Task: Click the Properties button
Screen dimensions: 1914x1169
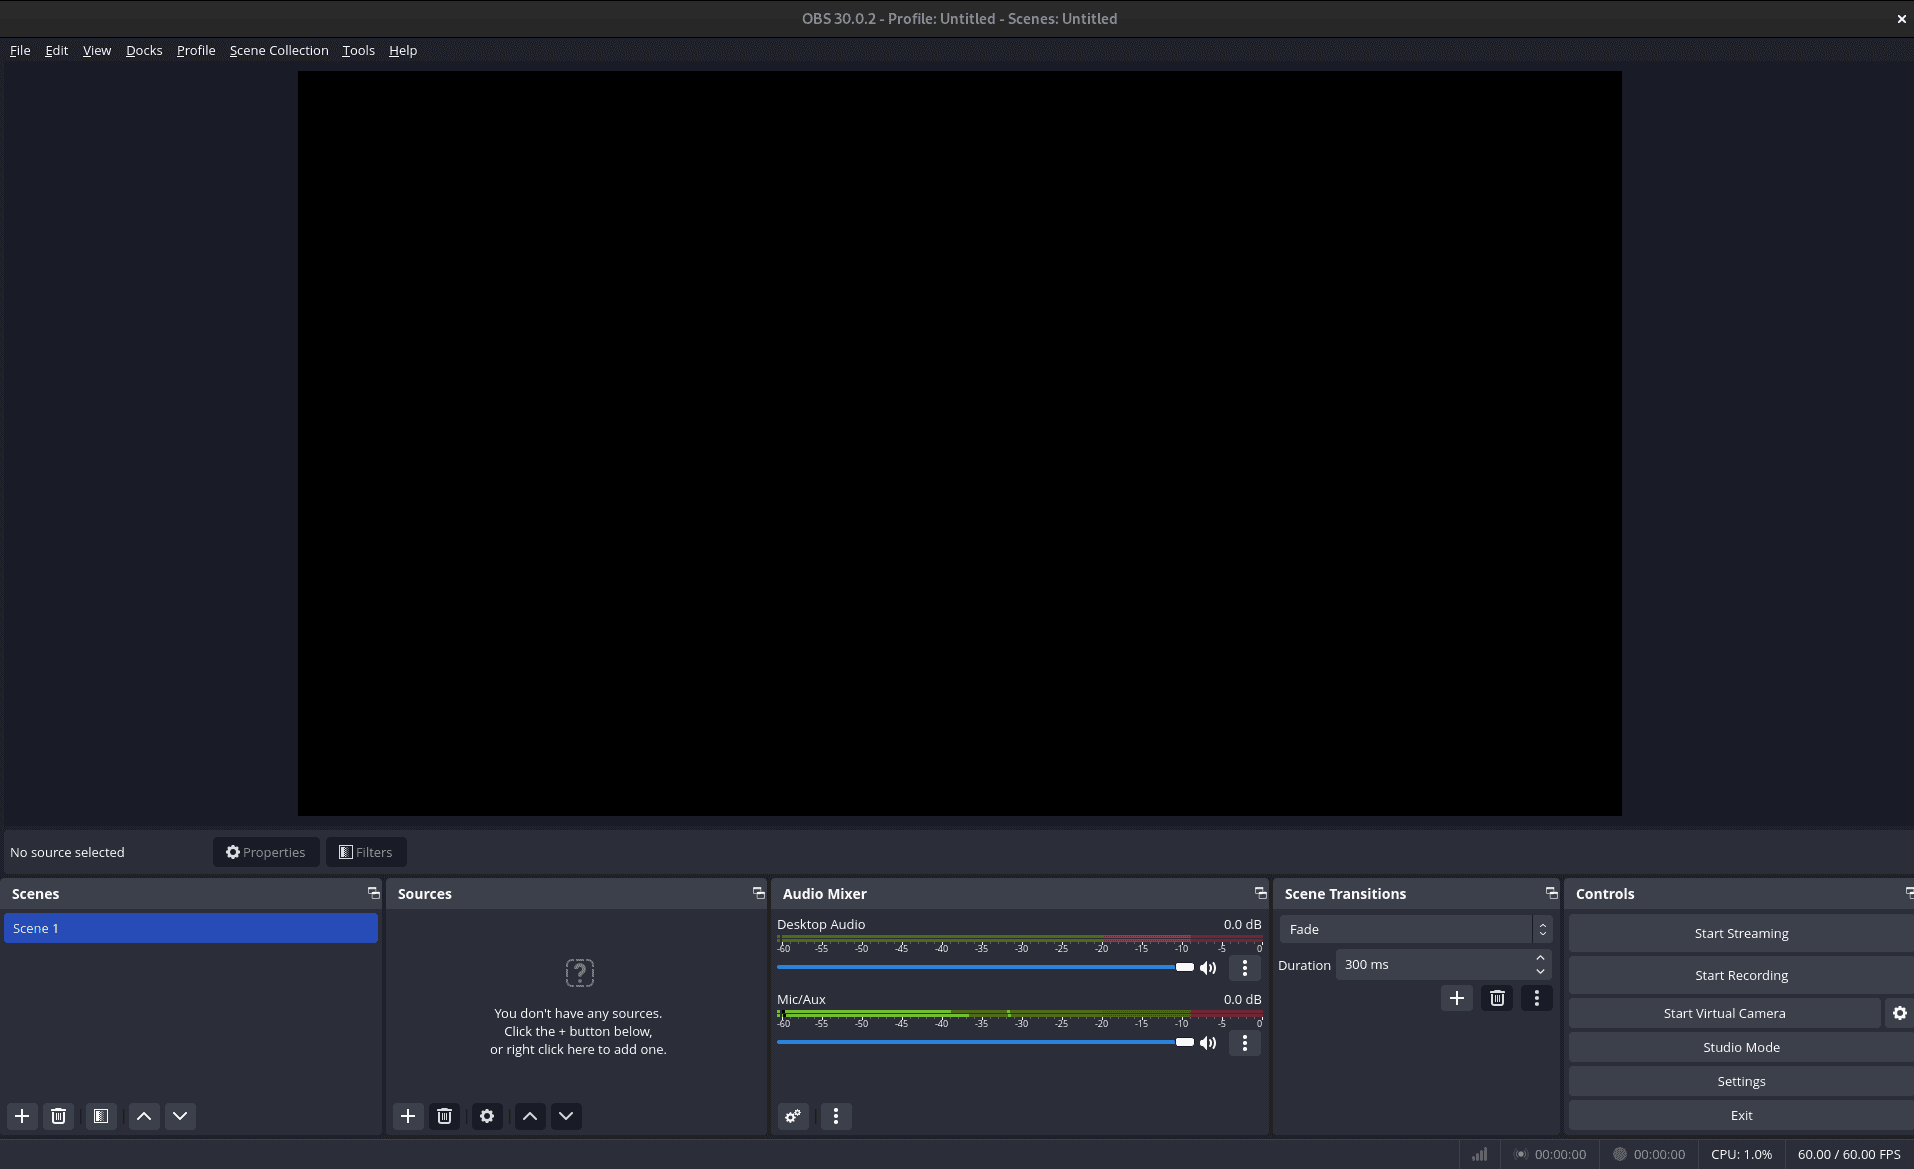Action: coord(266,852)
